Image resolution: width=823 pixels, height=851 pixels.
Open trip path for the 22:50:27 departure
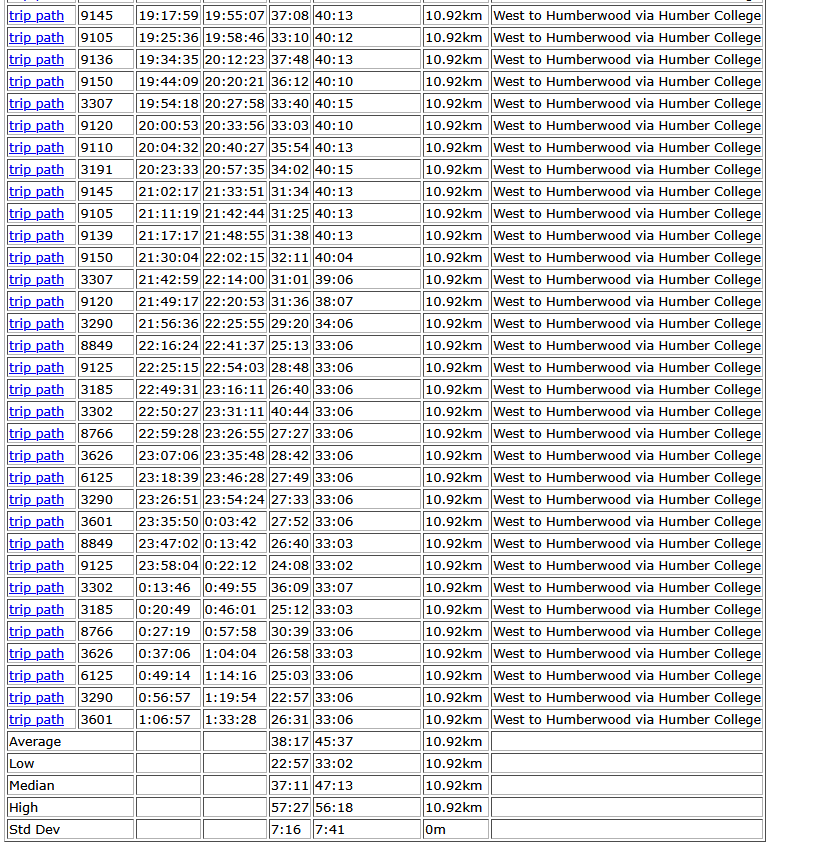[x=36, y=412]
